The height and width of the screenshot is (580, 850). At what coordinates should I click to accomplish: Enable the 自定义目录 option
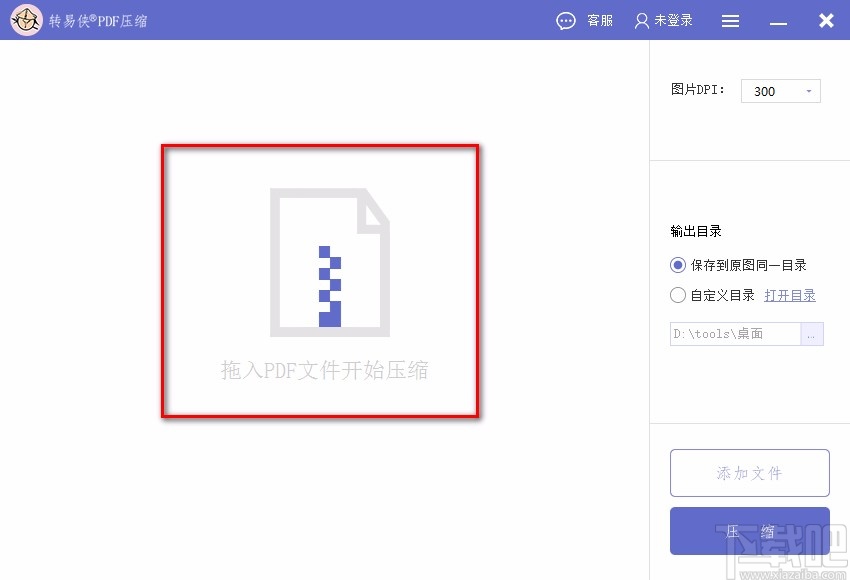pos(676,294)
